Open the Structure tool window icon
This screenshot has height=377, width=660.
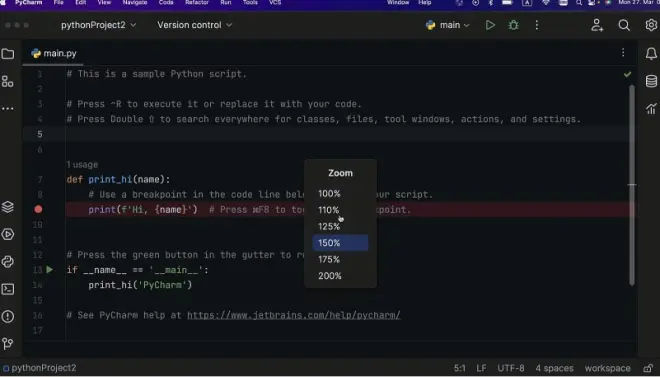[8, 81]
